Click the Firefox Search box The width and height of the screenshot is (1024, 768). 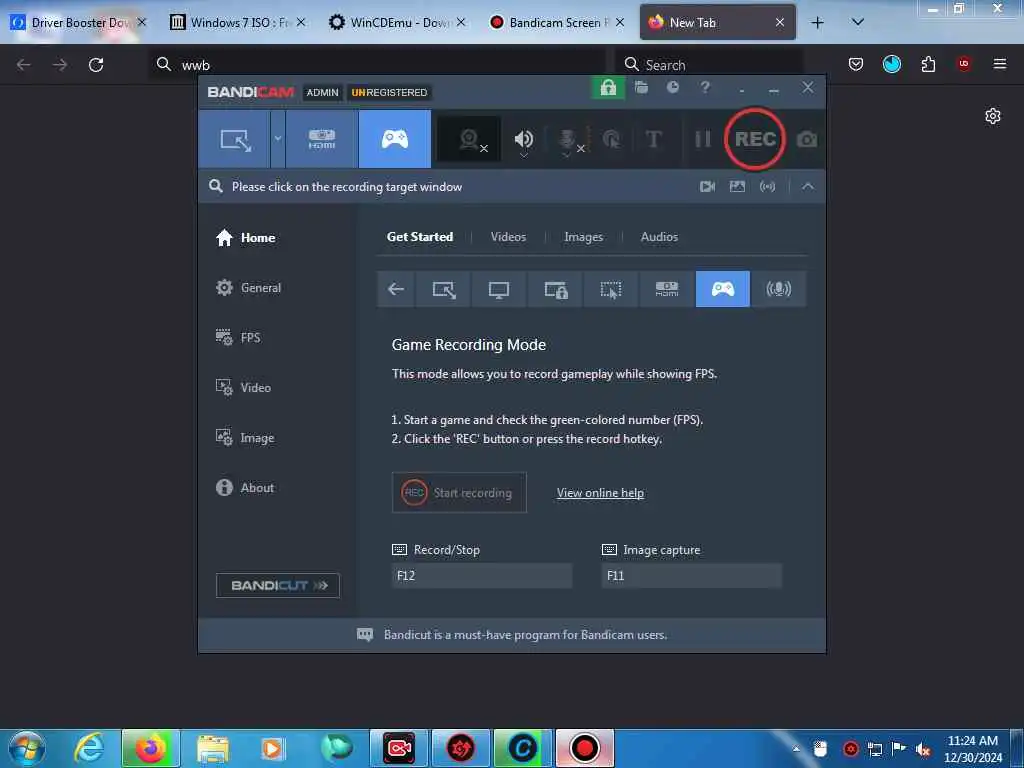[x=709, y=65]
